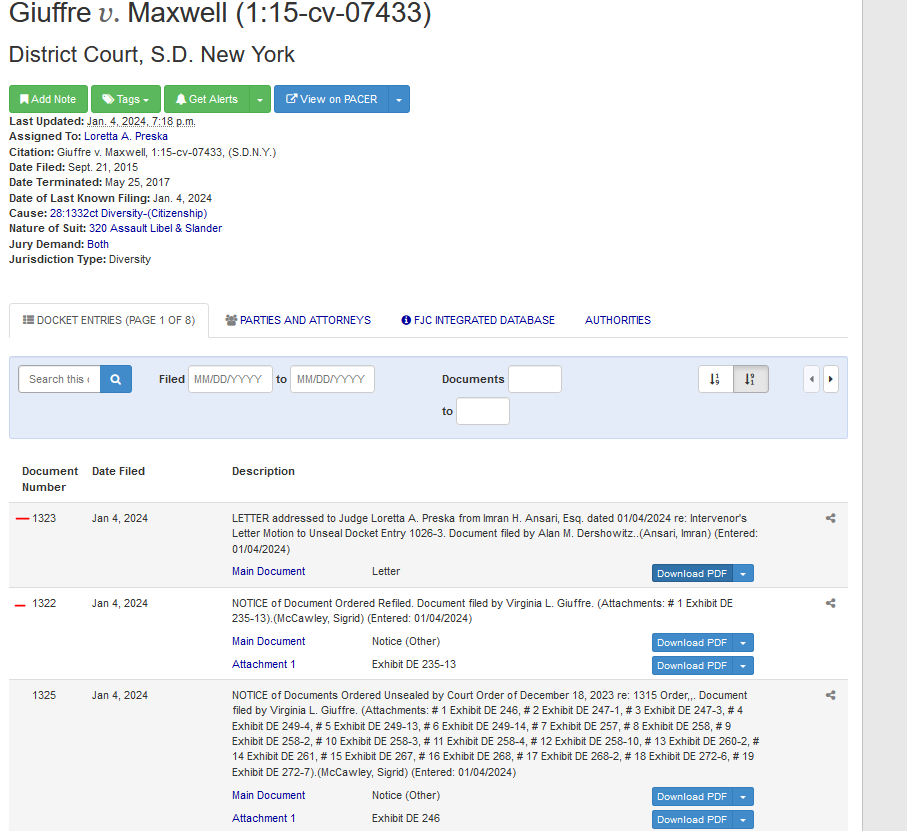Open the Tags dropdown

pos(126,99)
